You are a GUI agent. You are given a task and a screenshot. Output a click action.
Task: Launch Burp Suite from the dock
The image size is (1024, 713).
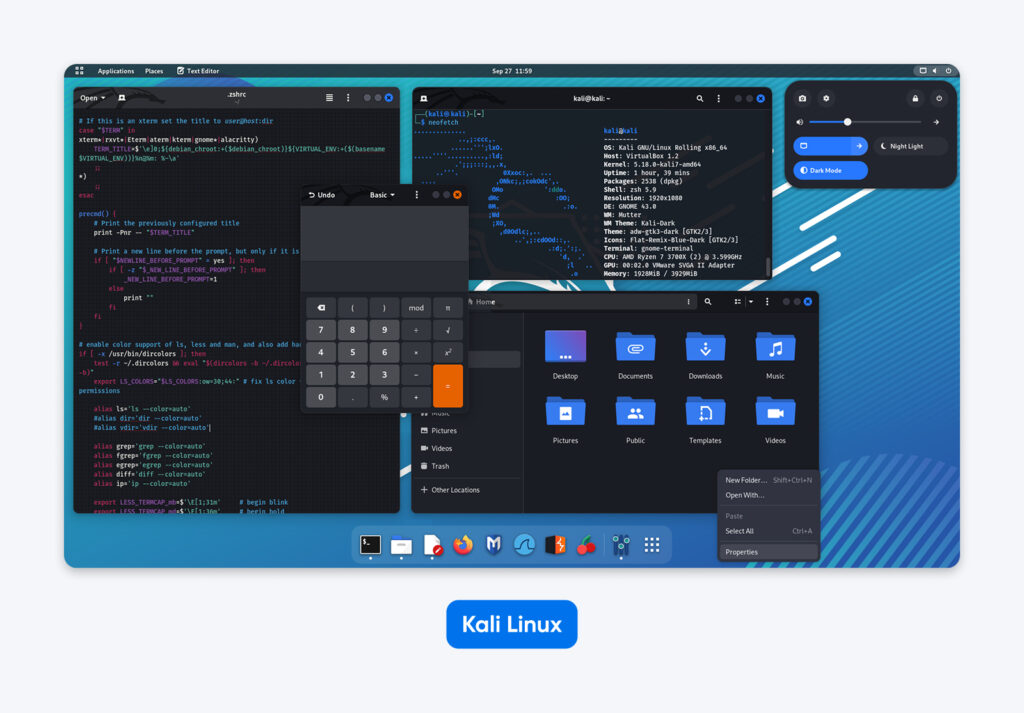click(x=555, y=545)
